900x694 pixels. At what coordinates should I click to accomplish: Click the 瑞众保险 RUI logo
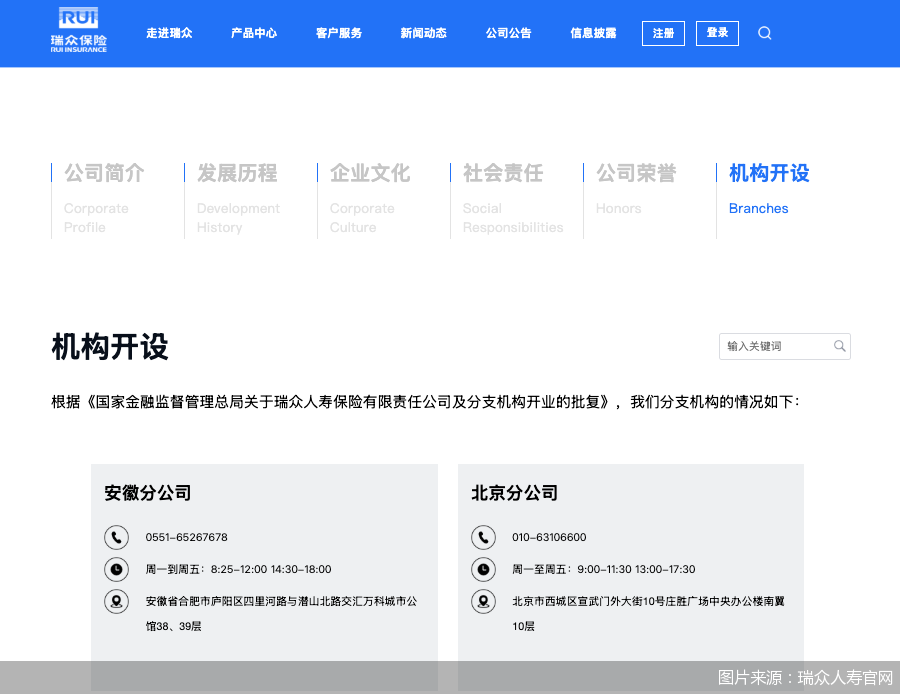pyautogui.click(x=78, y=31)
